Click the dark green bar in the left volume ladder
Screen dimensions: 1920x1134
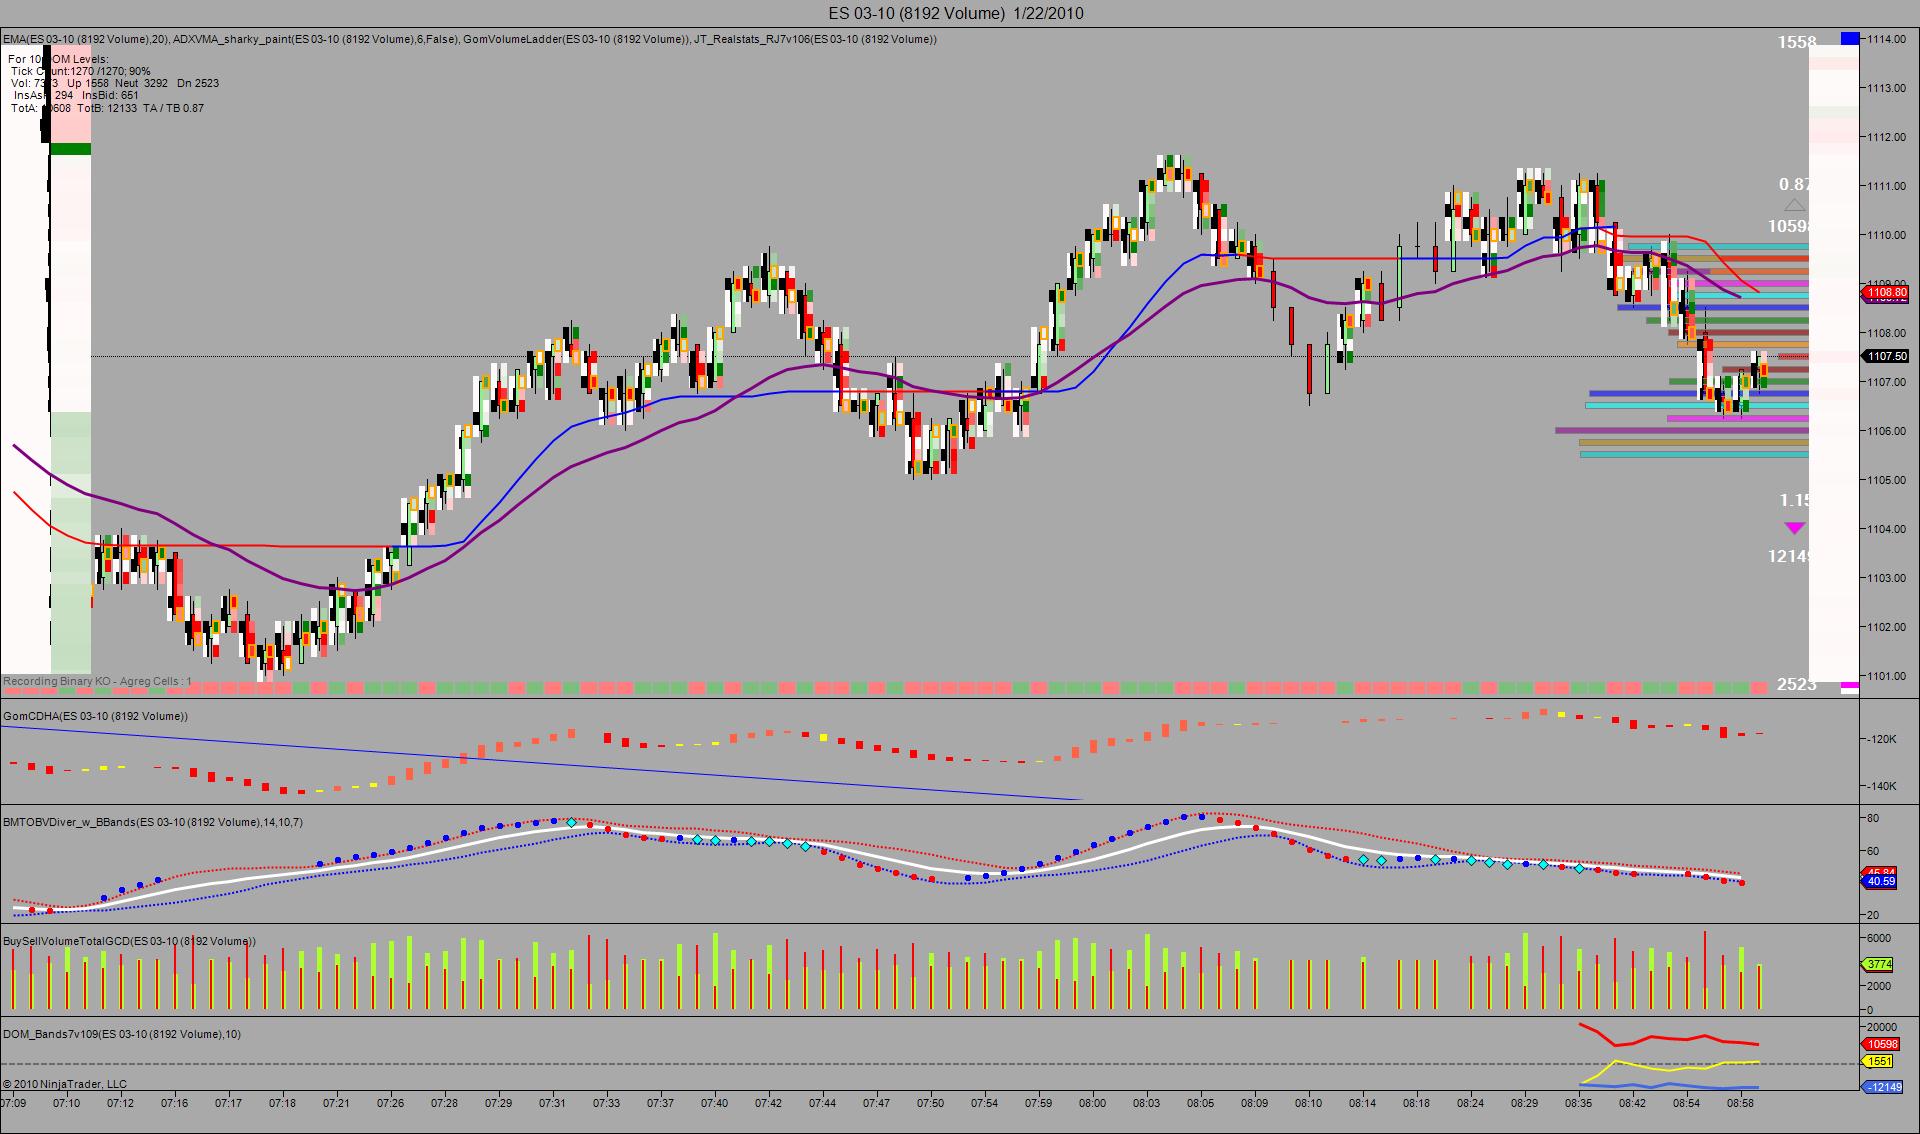[70, 149]
